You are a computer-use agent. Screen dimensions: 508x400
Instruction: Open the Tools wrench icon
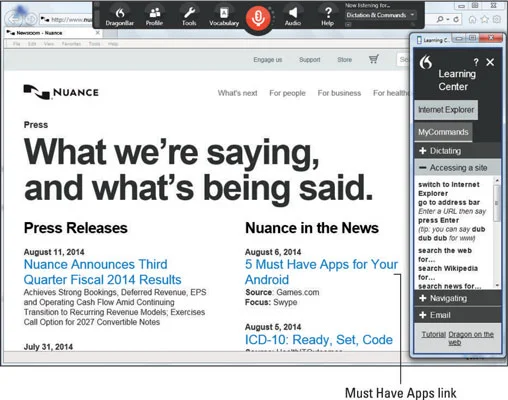(x=189, y=17)
